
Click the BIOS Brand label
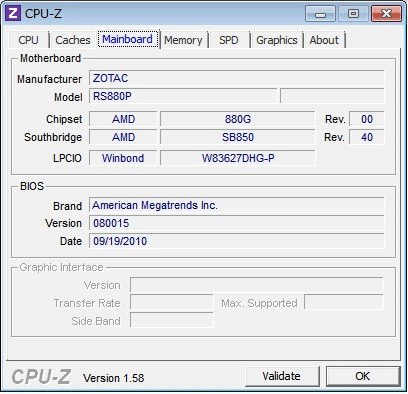68,206
